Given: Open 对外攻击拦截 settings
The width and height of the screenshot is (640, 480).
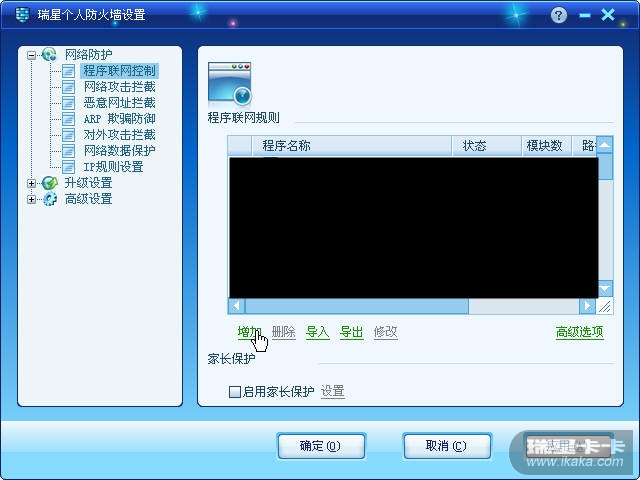Looking at the screenshot, I should tap(119, 135).
